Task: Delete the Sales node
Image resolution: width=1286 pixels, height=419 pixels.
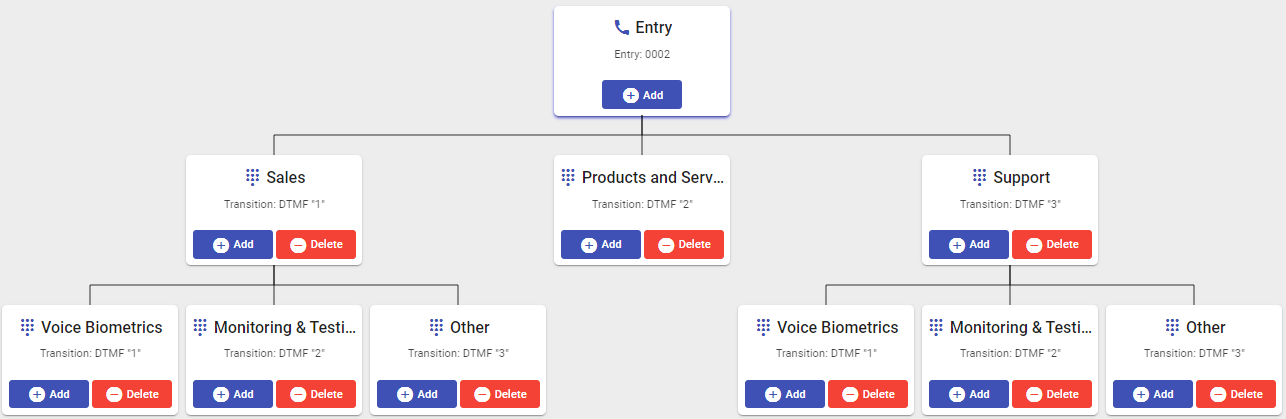Action: [316, 245]
